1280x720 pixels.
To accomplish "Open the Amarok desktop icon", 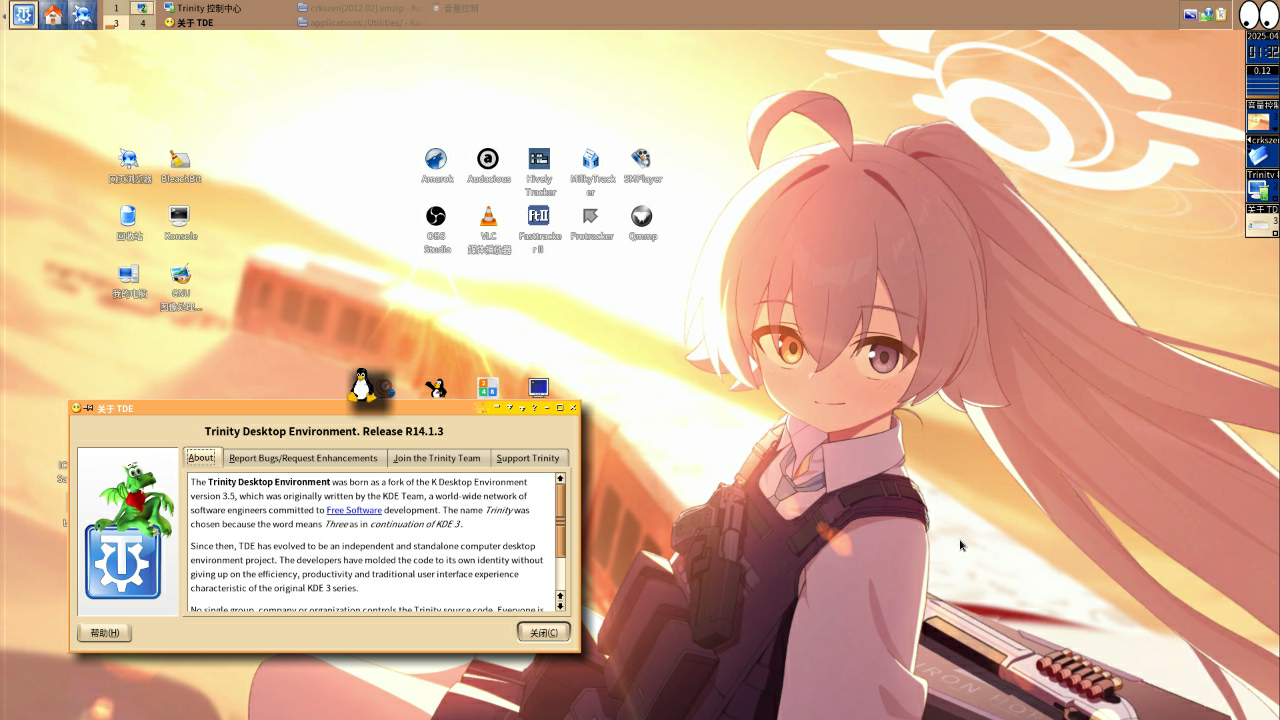I will pyautogui.click(x=437, y=166).
